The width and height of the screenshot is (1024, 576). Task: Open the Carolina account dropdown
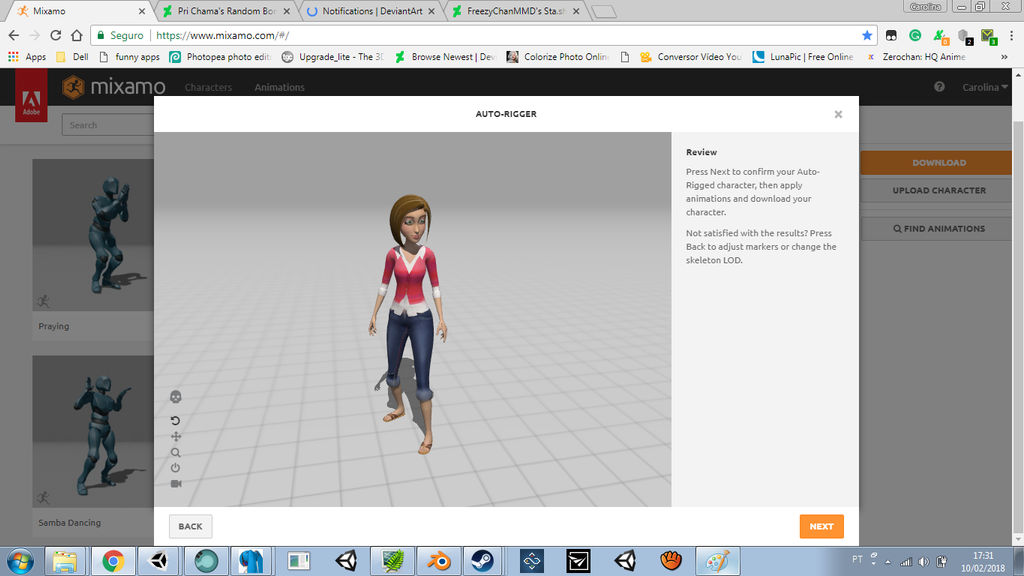coord(985,87)
